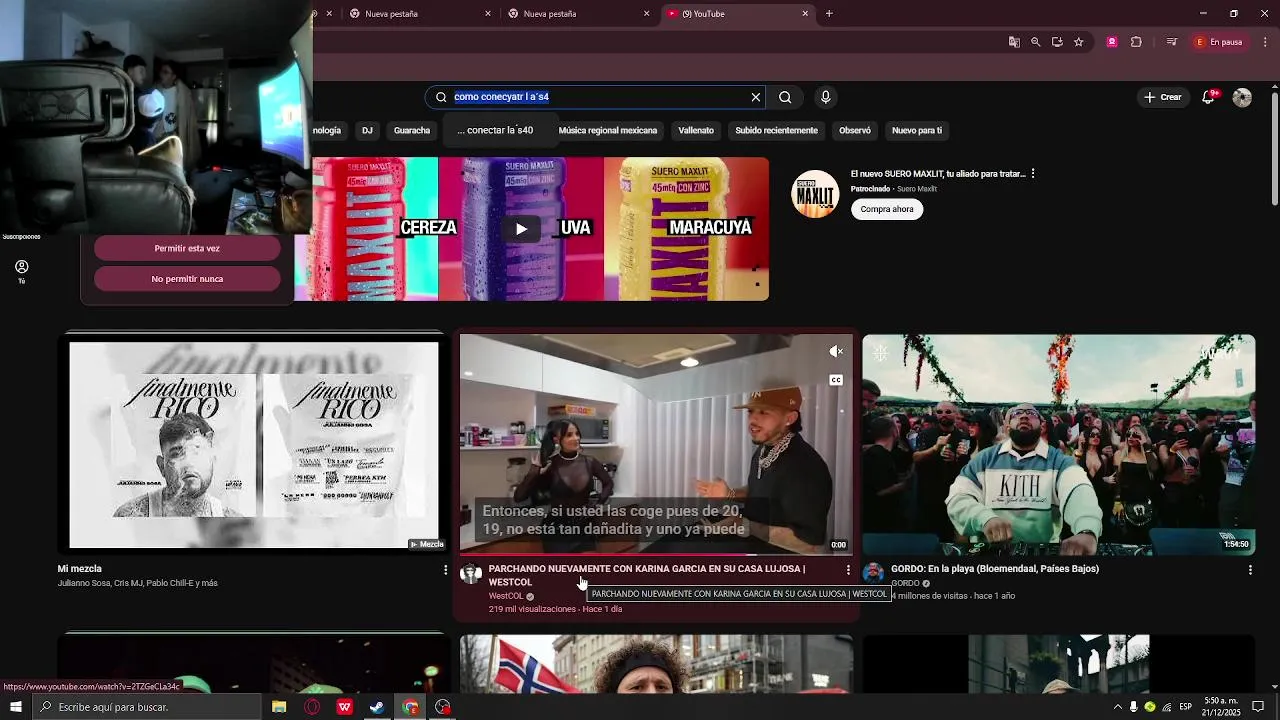Screen dimensions: 1280x720
Task: Open the Chrome extensions puzzle icon
Action: pos(1136,42)
